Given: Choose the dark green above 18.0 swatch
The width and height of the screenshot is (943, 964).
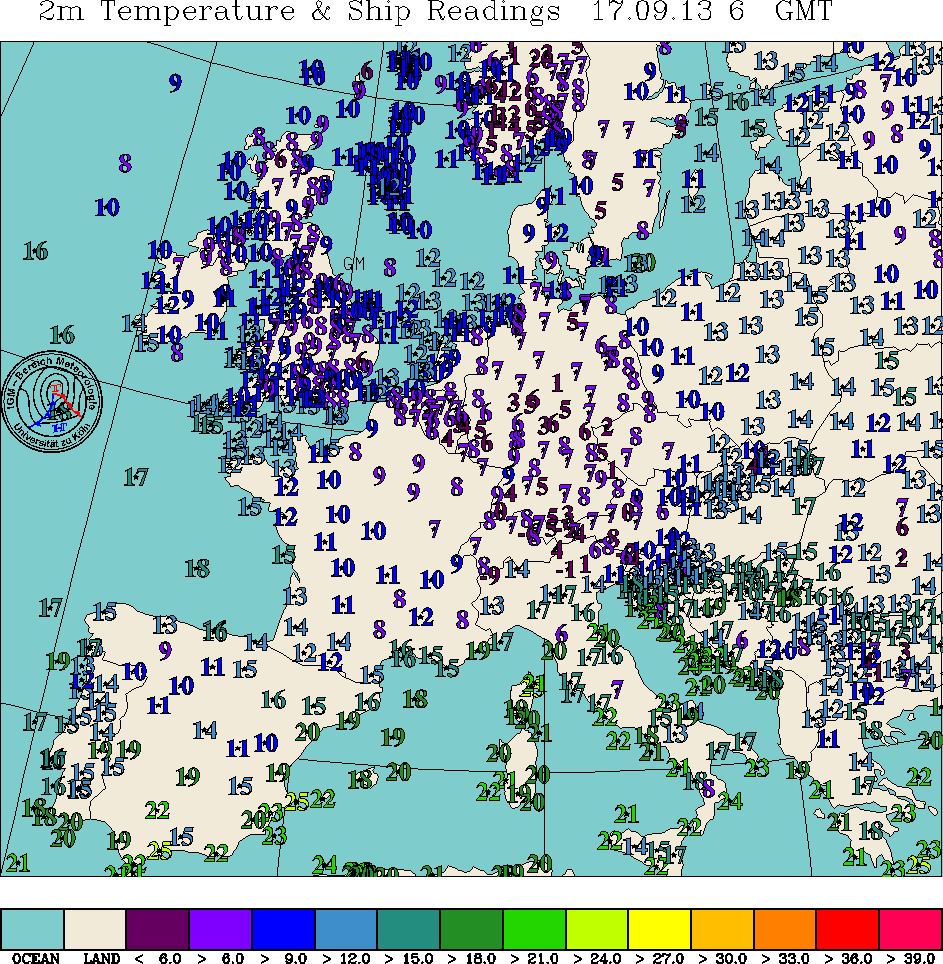Looking at the screenshot, I should (472, 929).
